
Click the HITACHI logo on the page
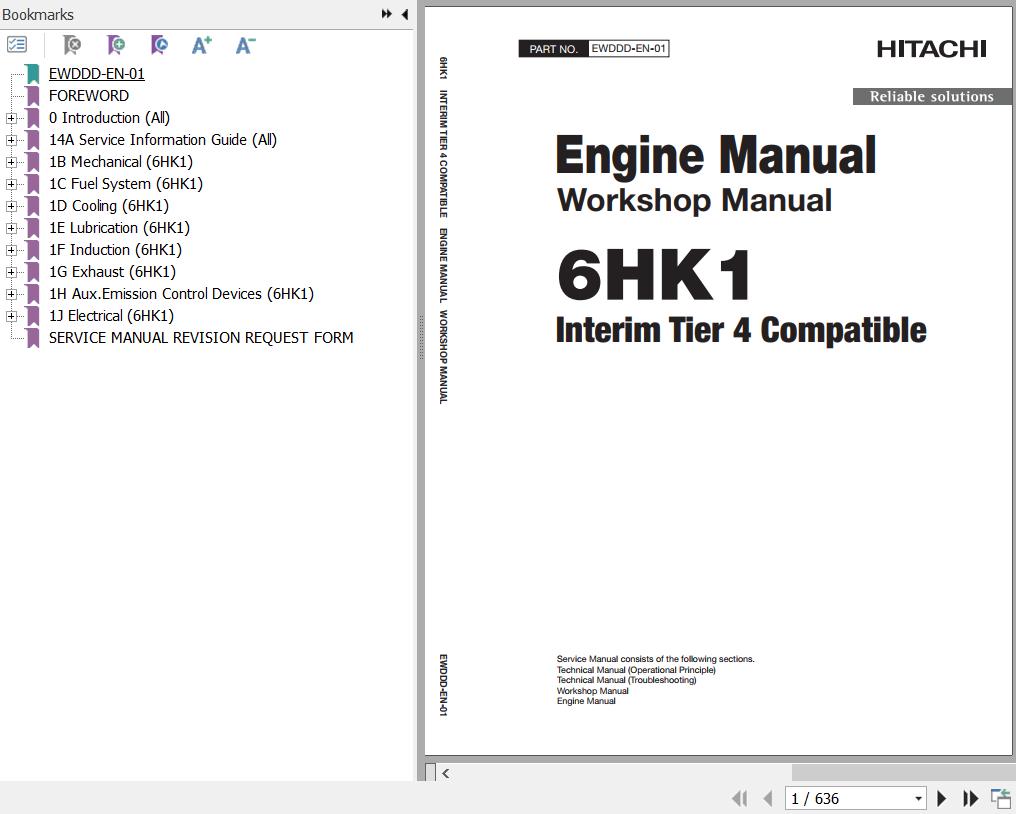coord(932,49)
